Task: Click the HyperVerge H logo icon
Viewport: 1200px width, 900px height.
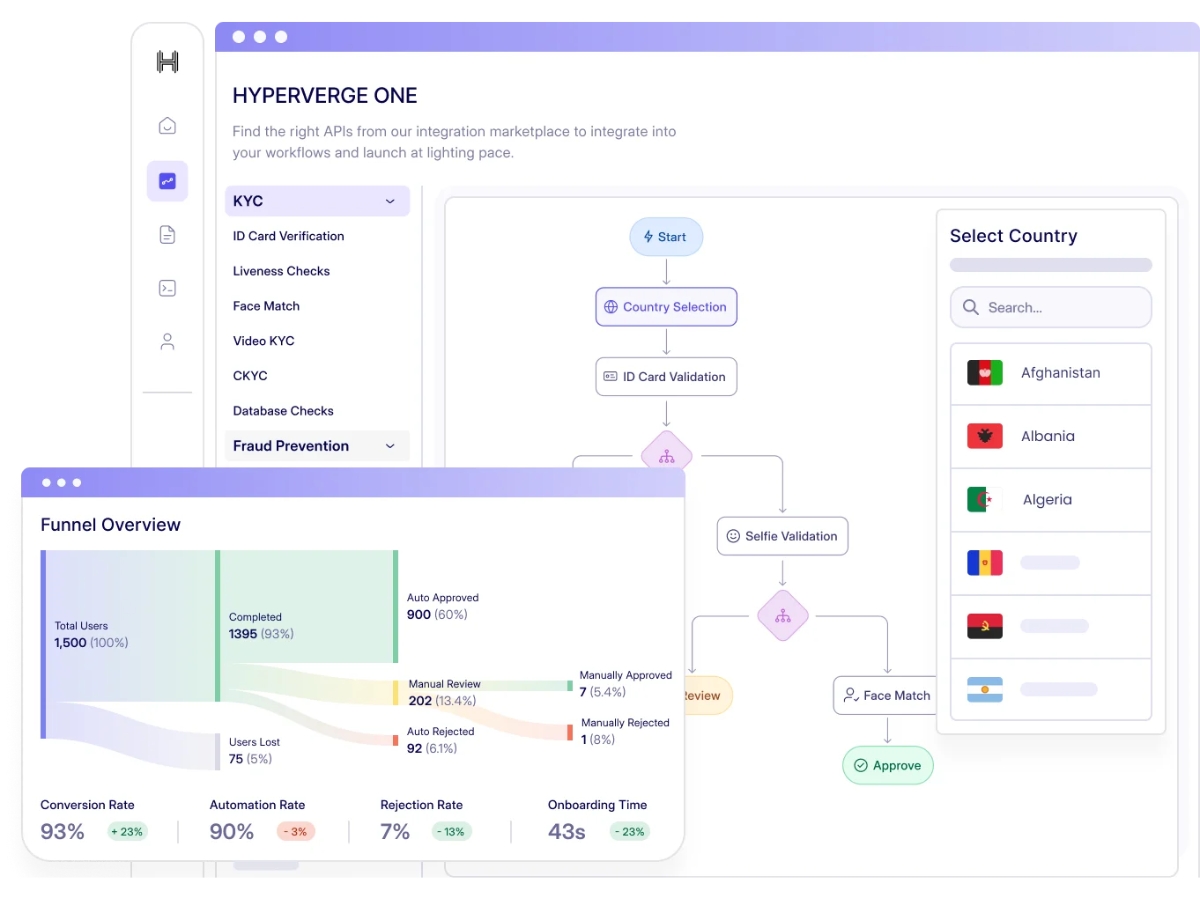Action: tap(167, 62)
